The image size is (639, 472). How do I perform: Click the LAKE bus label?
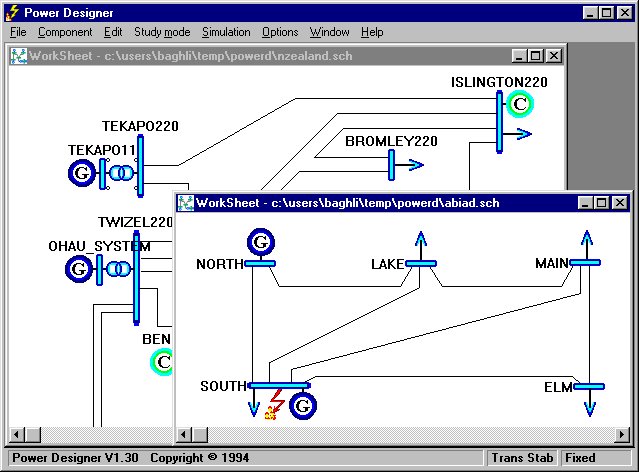(388, 264)
